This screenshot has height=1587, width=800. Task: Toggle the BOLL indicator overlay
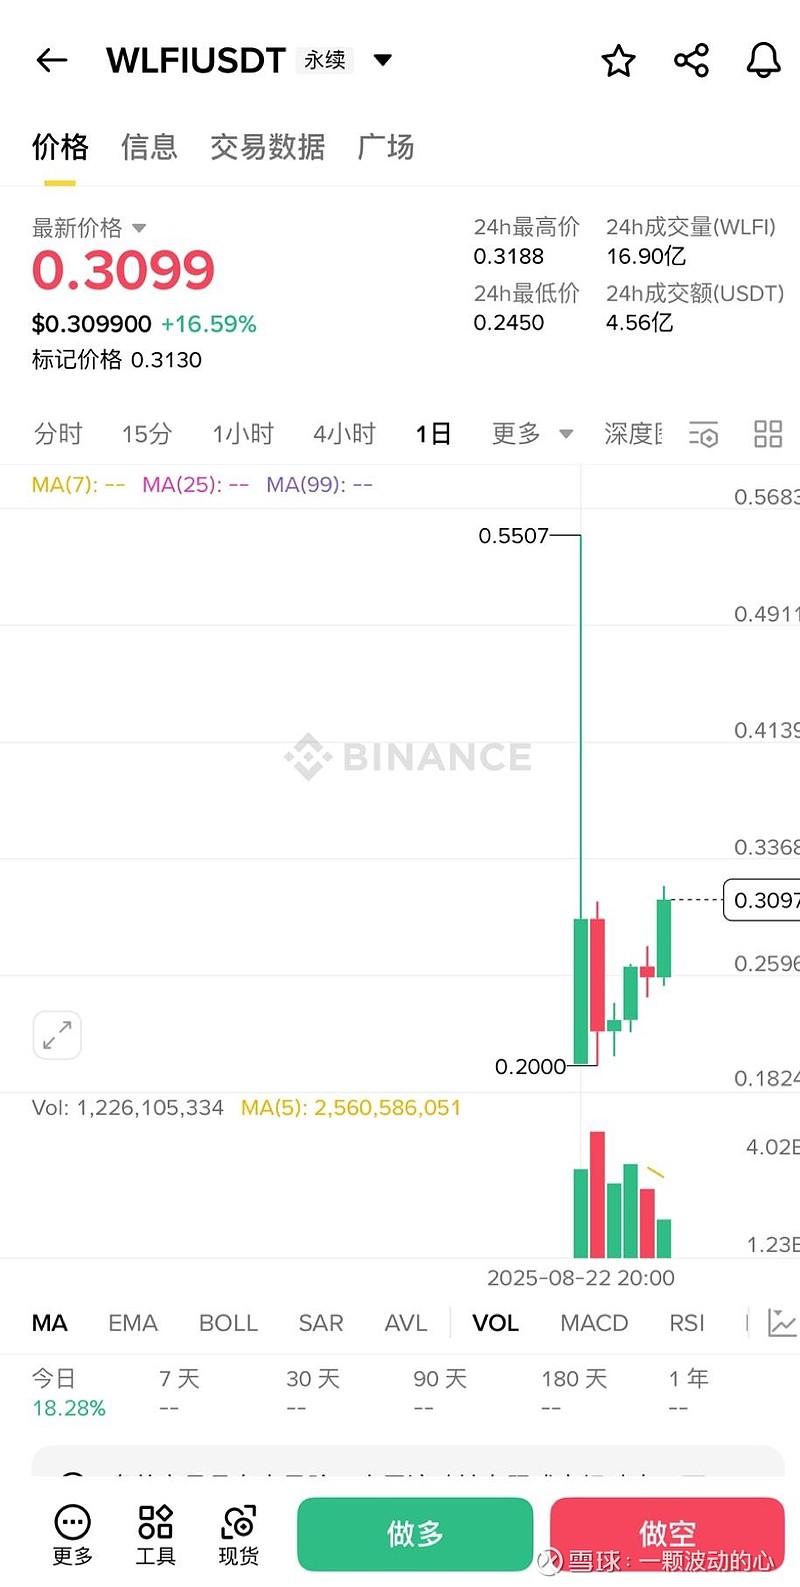(x=228, y=1323)
